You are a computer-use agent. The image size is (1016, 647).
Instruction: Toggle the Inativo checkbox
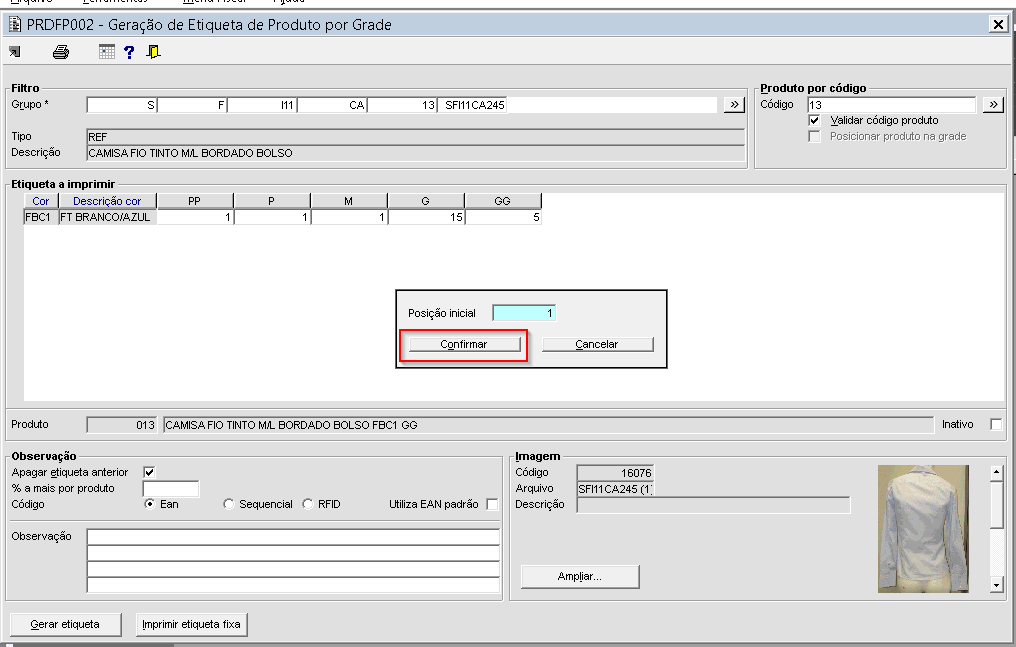pos(997,424)
